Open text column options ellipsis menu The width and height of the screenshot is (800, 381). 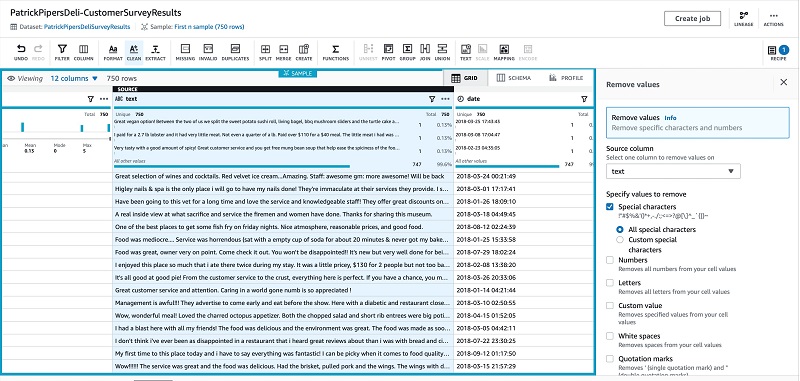tap(445, 99)
